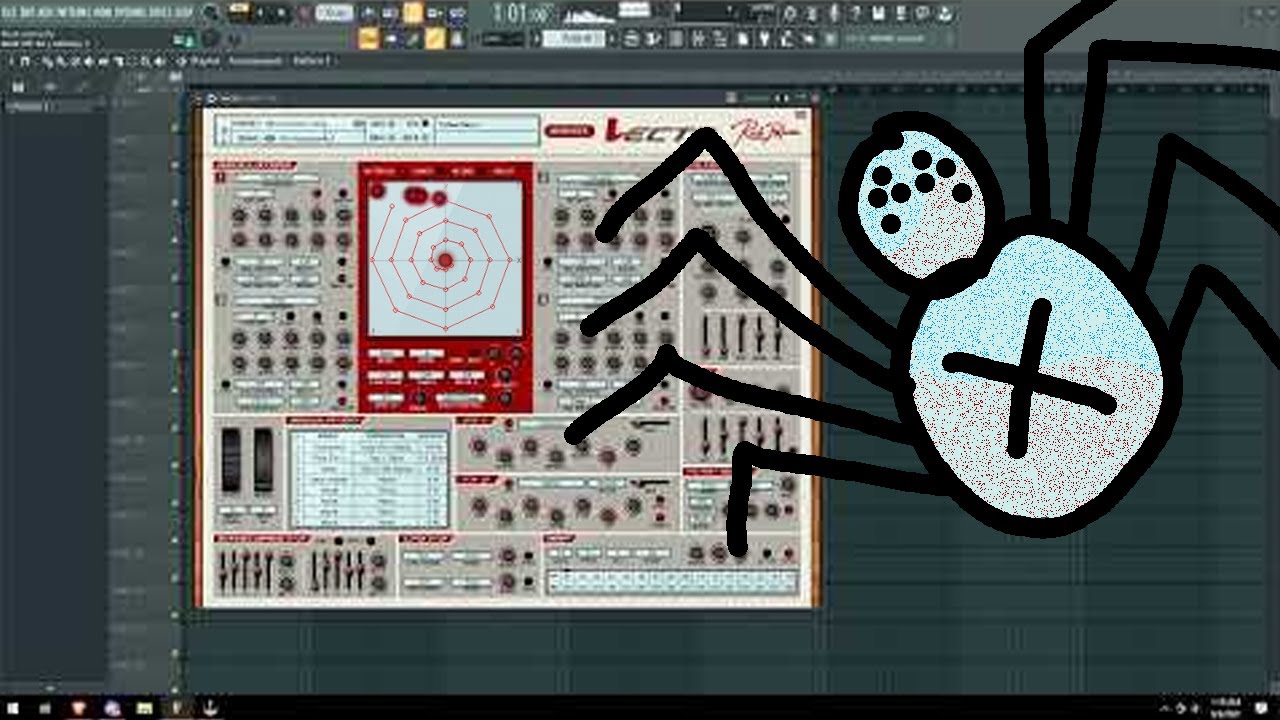This screenshot has height=720, width=1280.
Task: Click the Start button on Windows taskbar
Action: pyautogui.click(x=14, y=708)
